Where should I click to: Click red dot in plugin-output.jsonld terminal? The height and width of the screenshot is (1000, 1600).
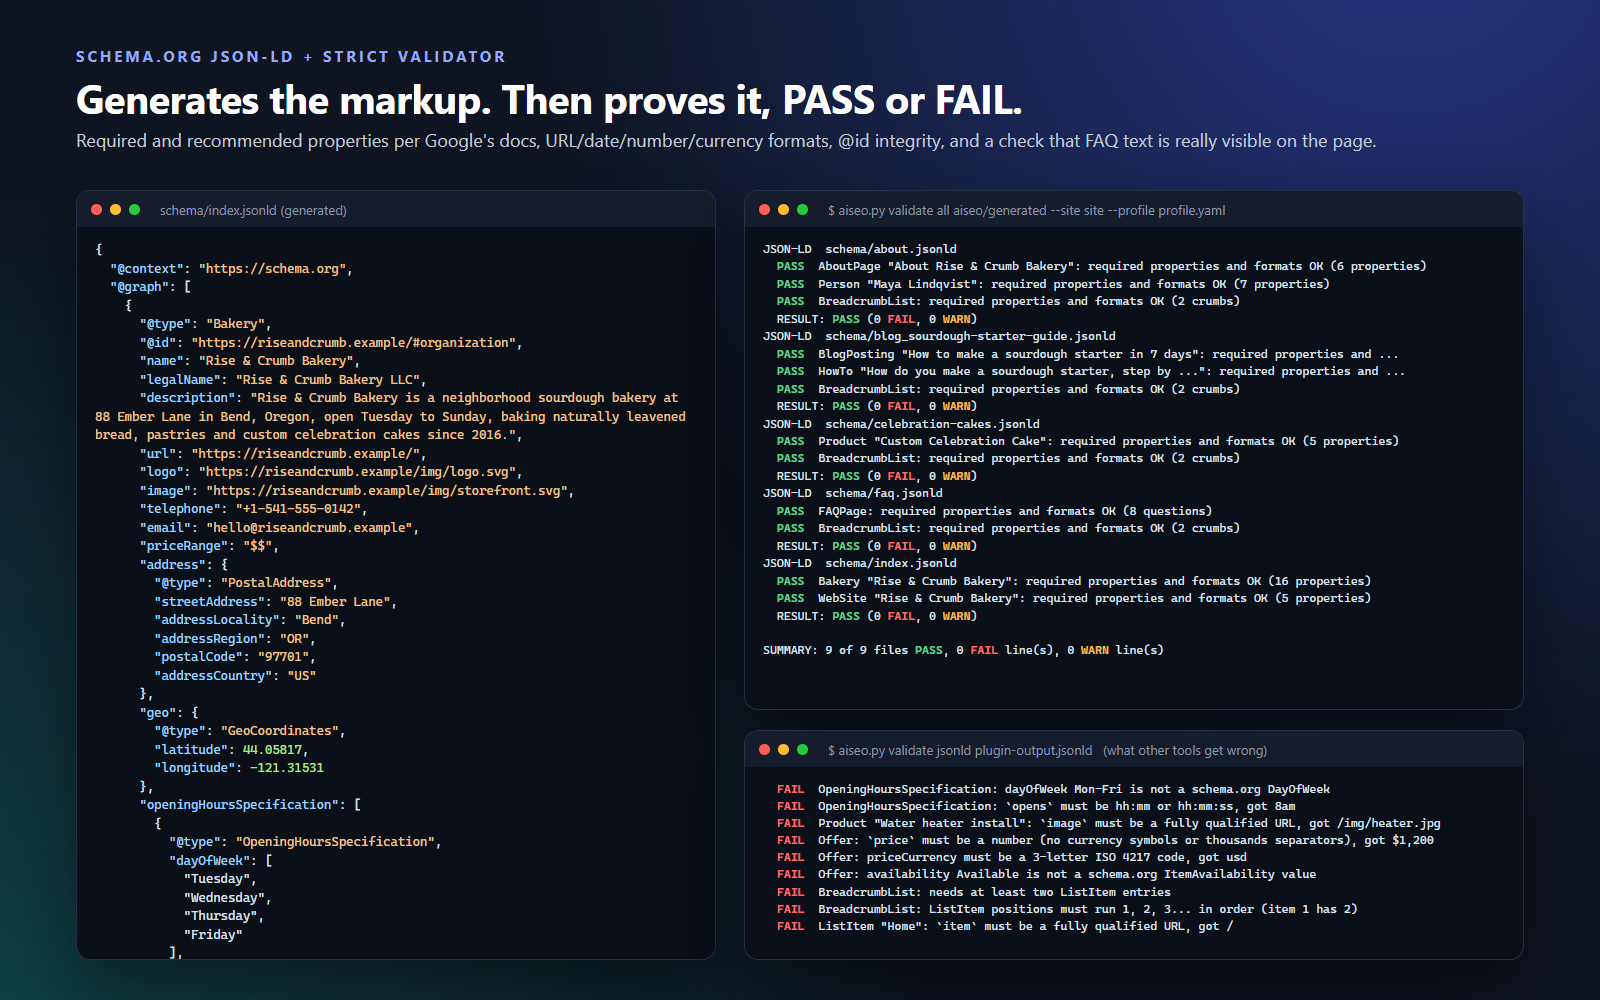pos(765,750)
